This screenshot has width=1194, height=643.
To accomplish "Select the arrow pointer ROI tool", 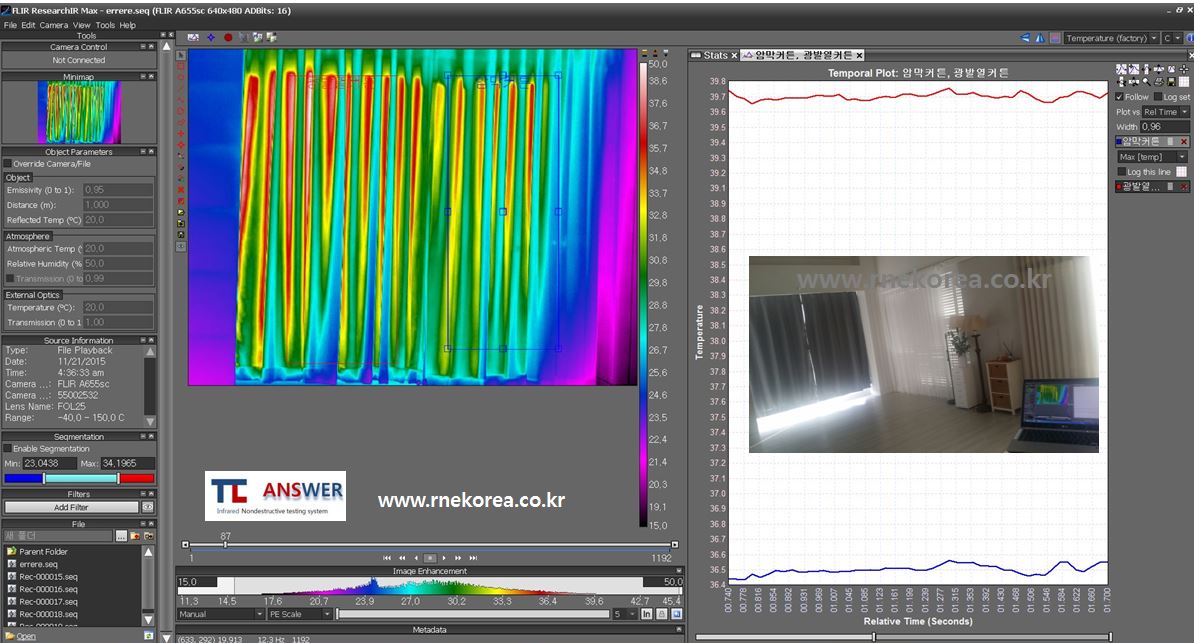I will [181, 55].
